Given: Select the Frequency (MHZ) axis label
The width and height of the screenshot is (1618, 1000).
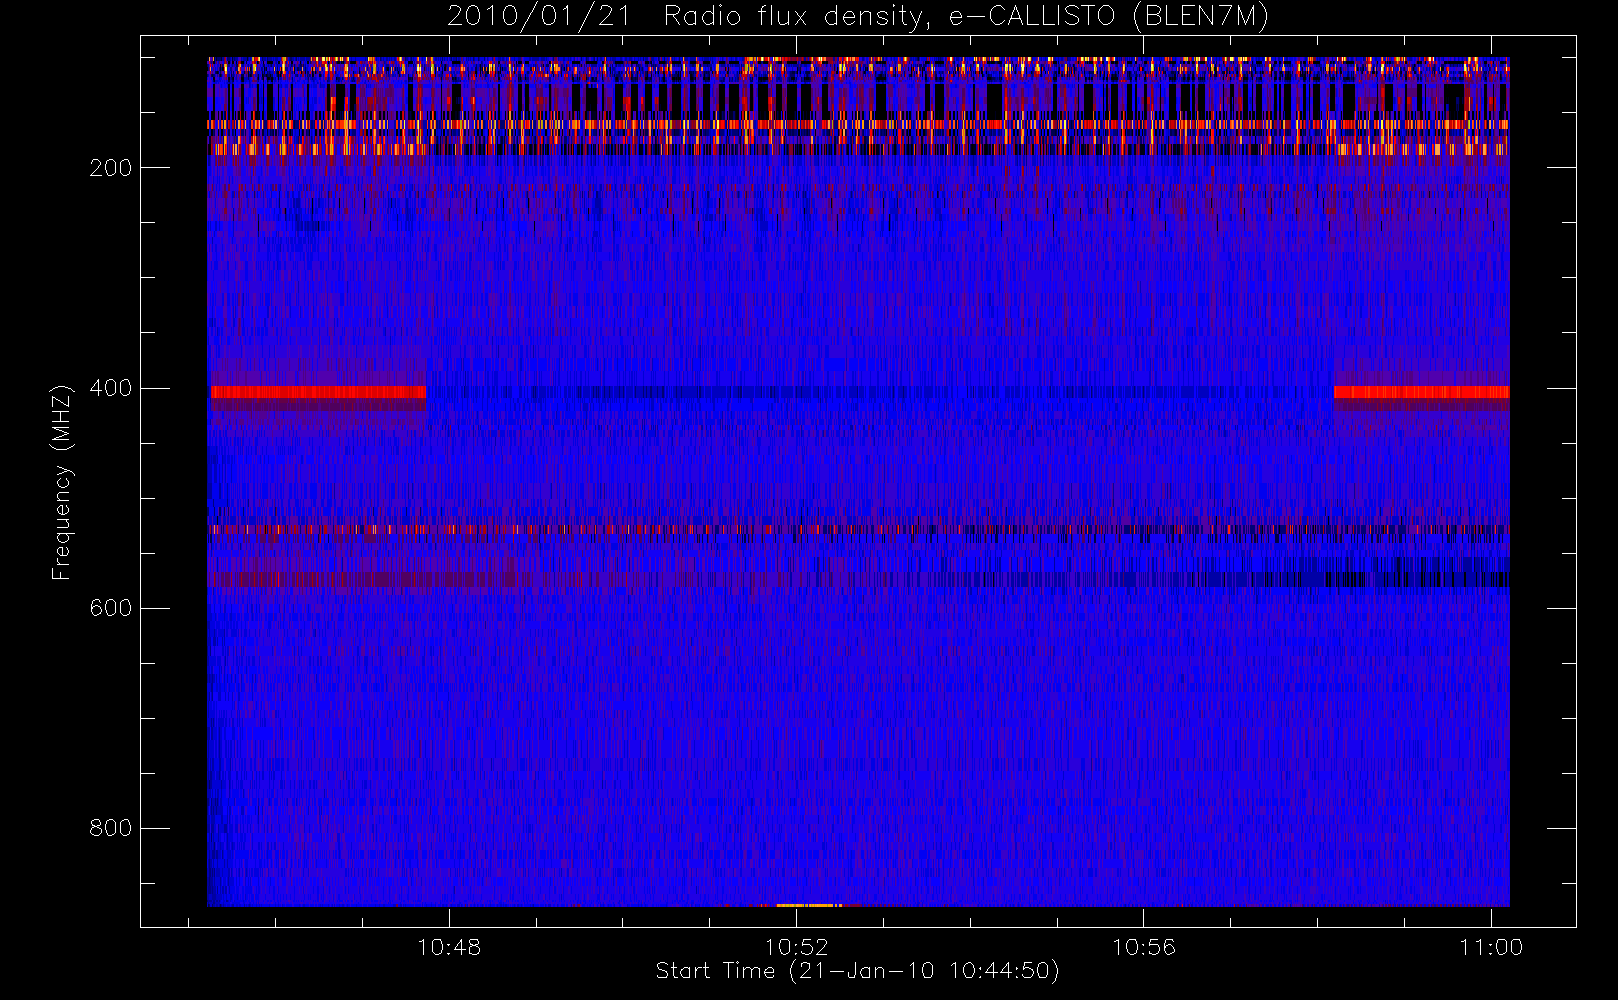Looking at the screenshot, I should coord(62,482).
